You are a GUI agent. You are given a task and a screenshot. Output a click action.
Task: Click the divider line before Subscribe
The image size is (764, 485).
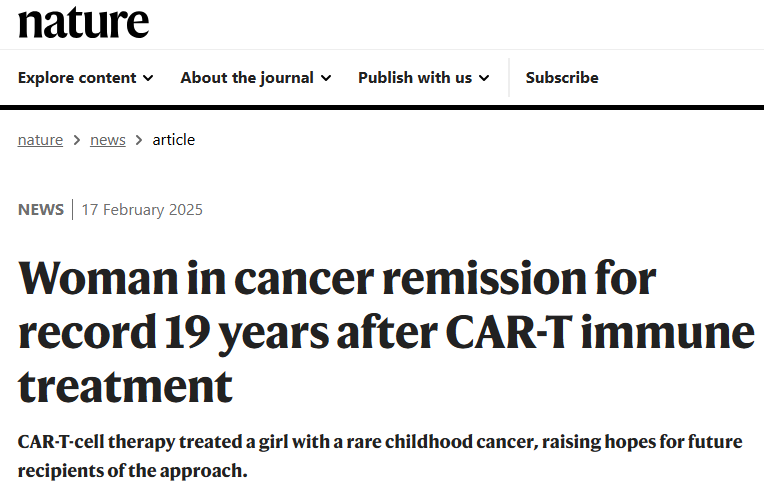click(x=509, y=78)
